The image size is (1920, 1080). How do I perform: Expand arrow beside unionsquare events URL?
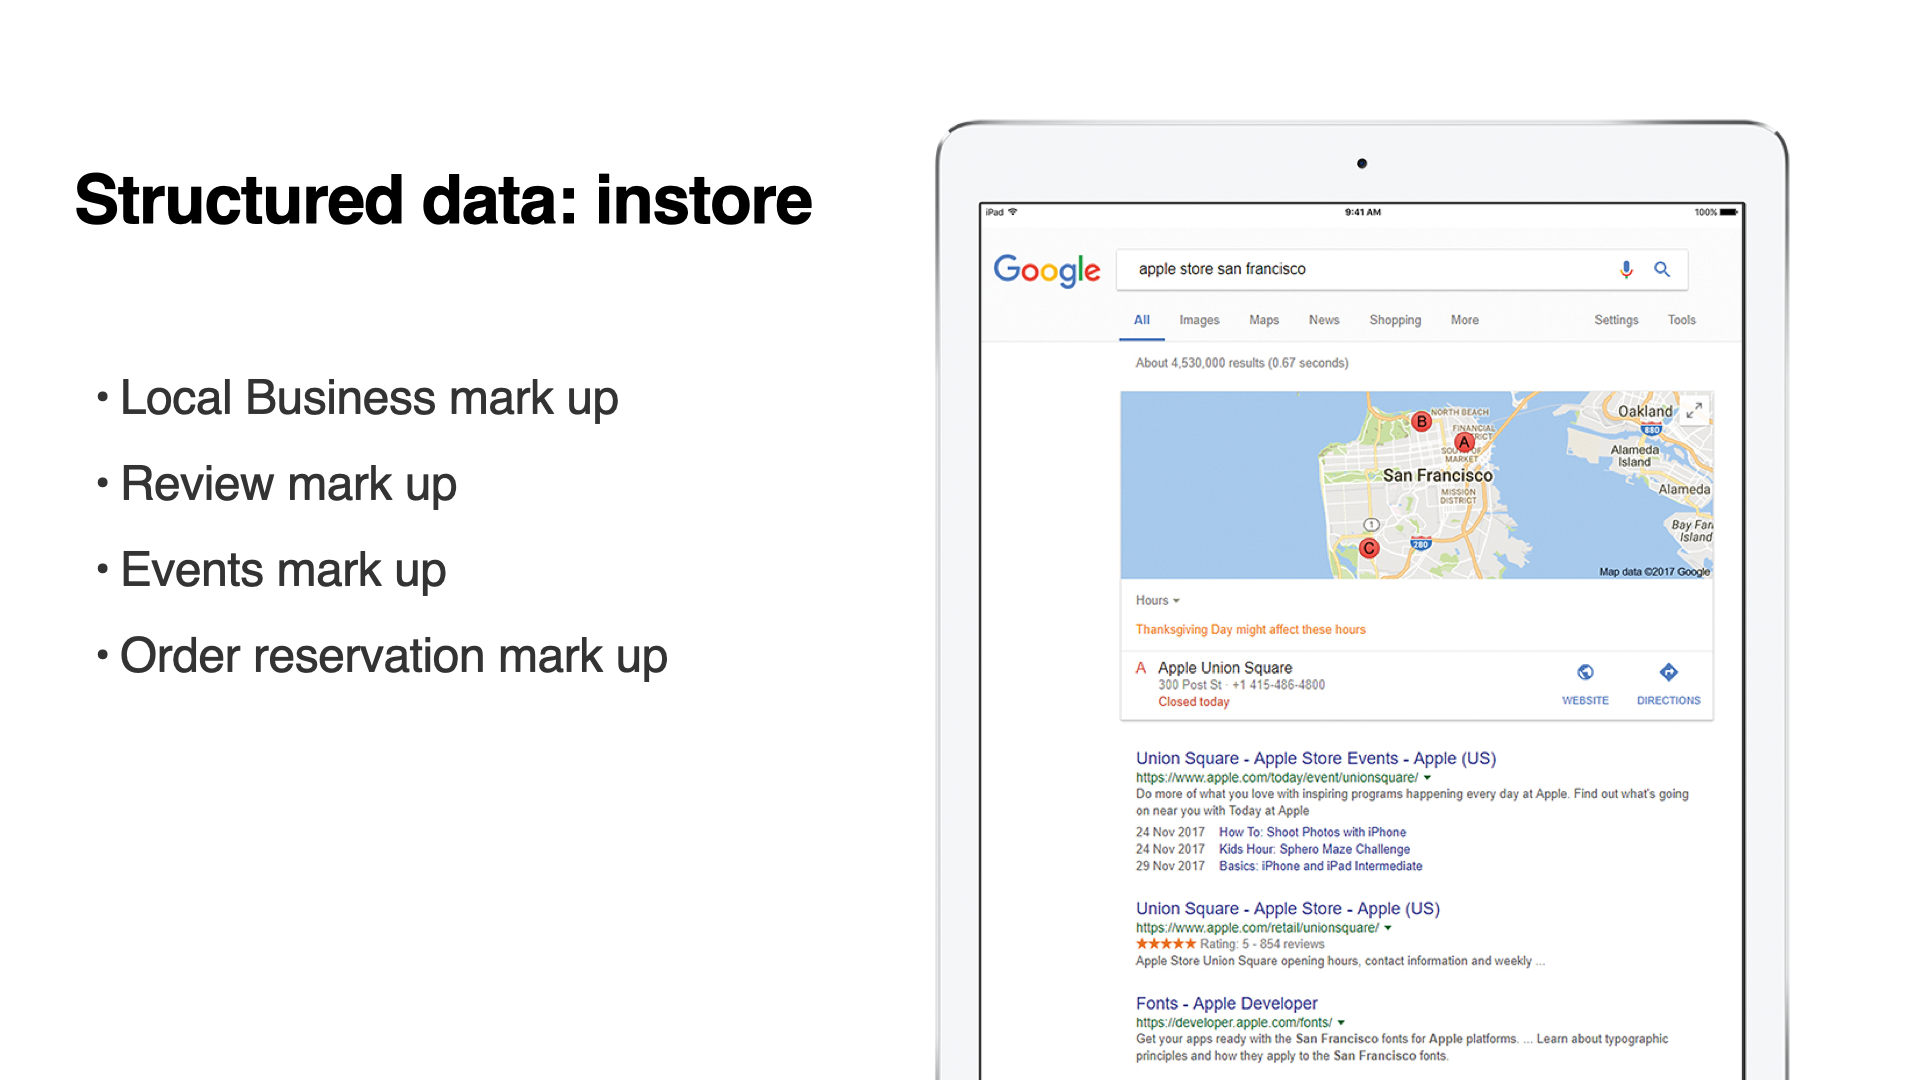[1428, 778]
